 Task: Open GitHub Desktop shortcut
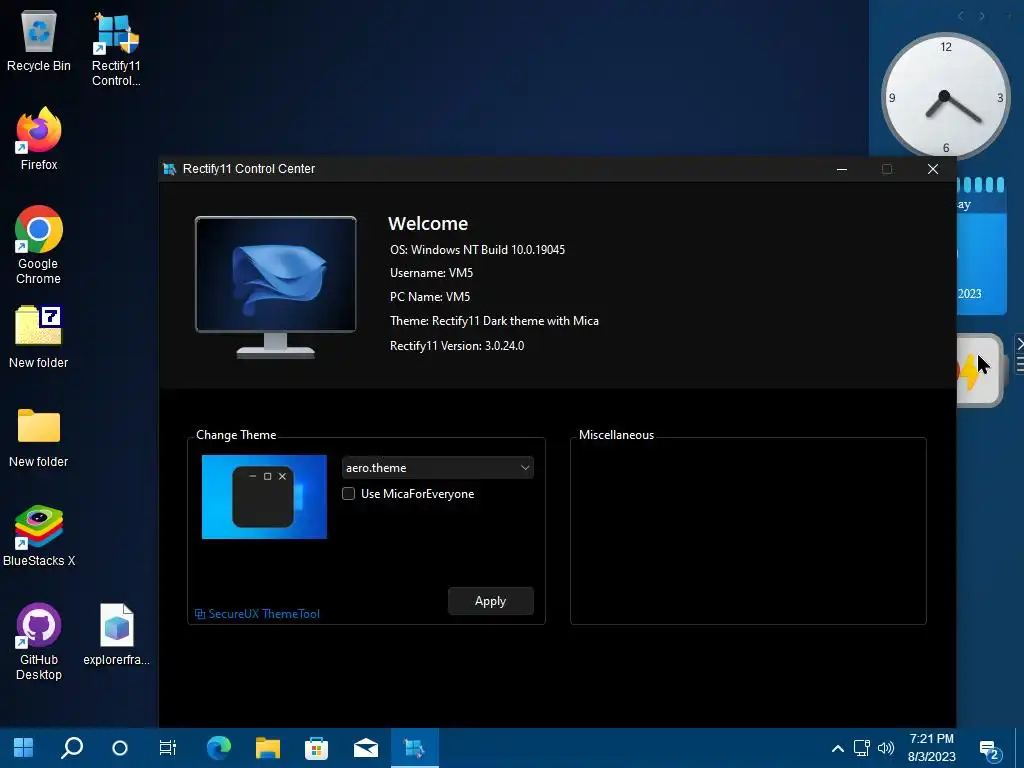[39, 642]
